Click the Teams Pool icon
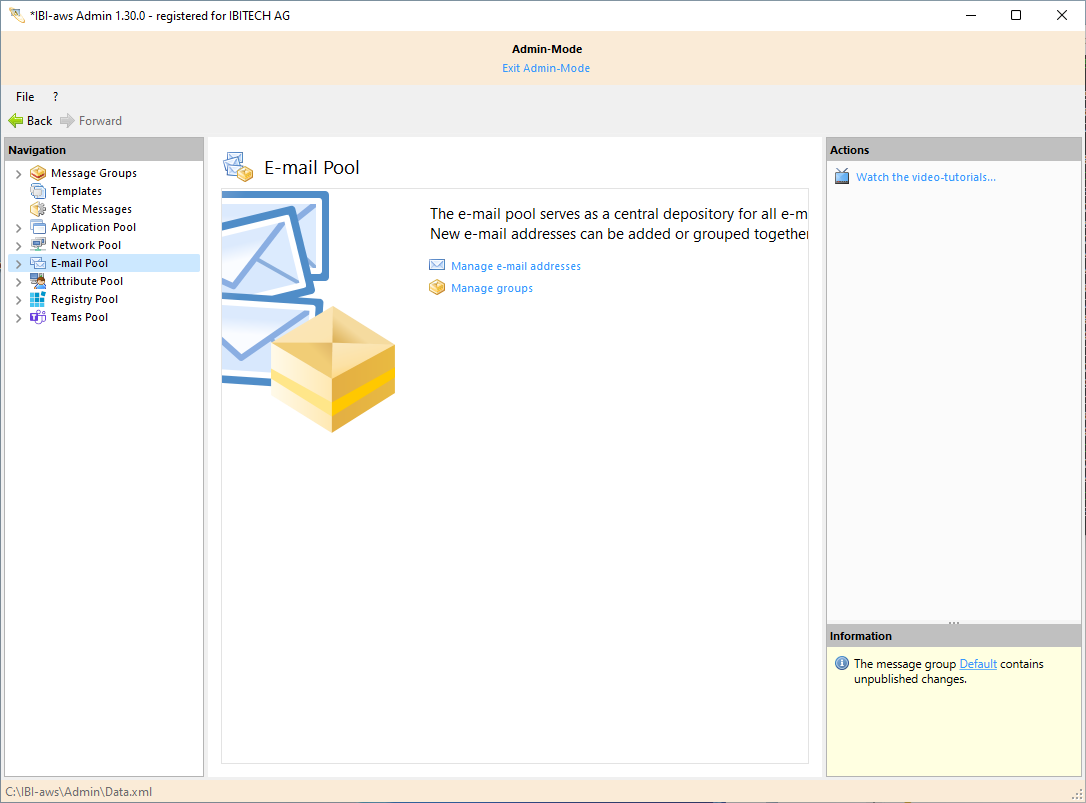 (x=37, y=316)
